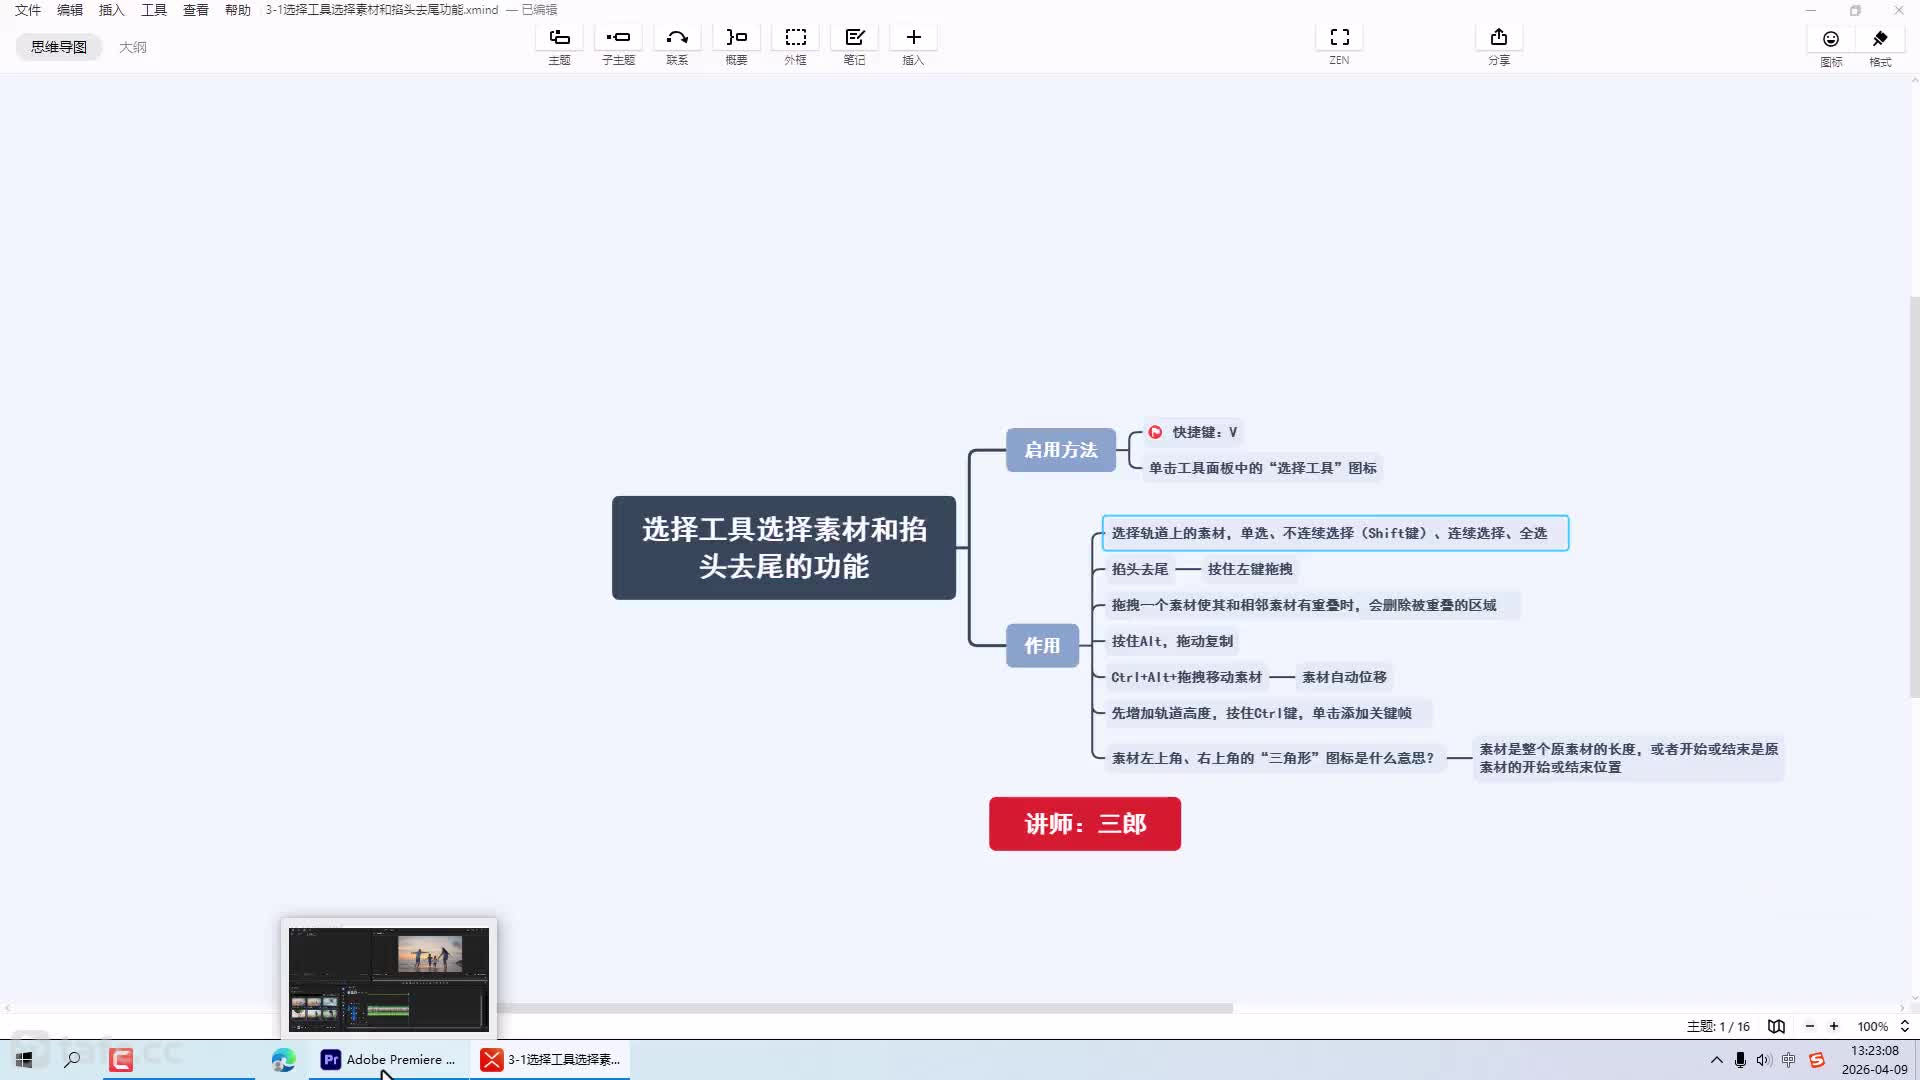Screen dimensions: 1920x1080
Task: Click the 概要 (Summary) toolbar icon
Action: click(736, 38)
